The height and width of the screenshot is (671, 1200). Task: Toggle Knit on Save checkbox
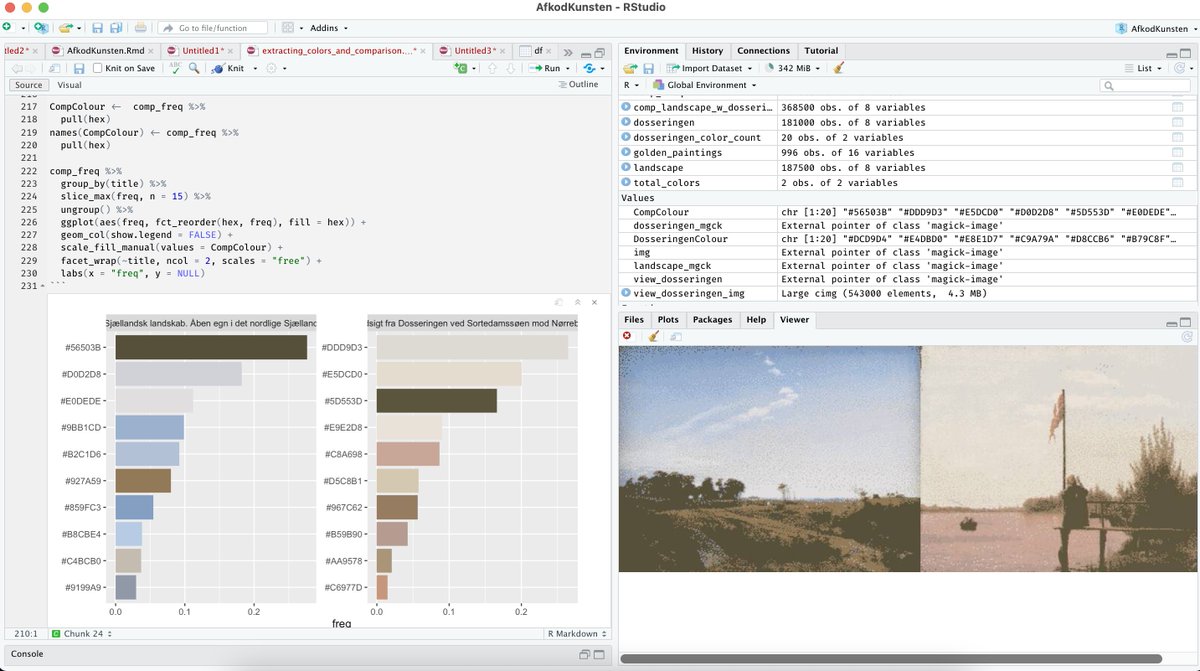point(98,68)
